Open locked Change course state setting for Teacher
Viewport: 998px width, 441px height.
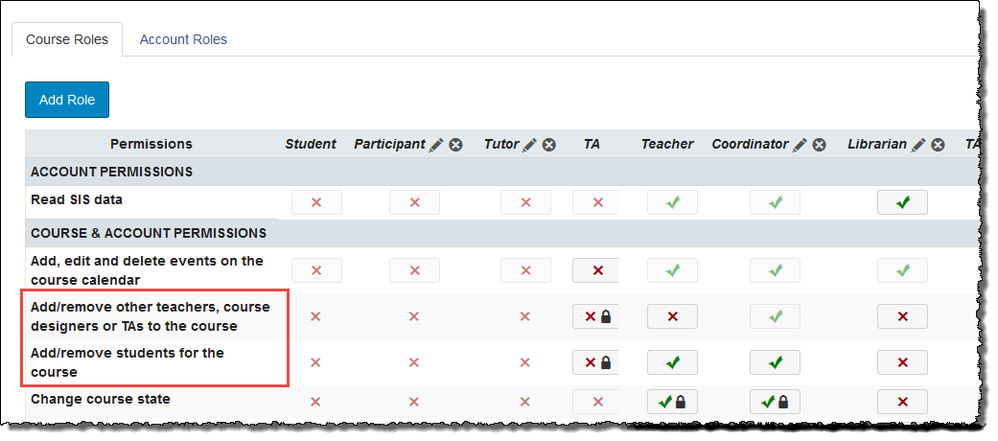[672, 402]
